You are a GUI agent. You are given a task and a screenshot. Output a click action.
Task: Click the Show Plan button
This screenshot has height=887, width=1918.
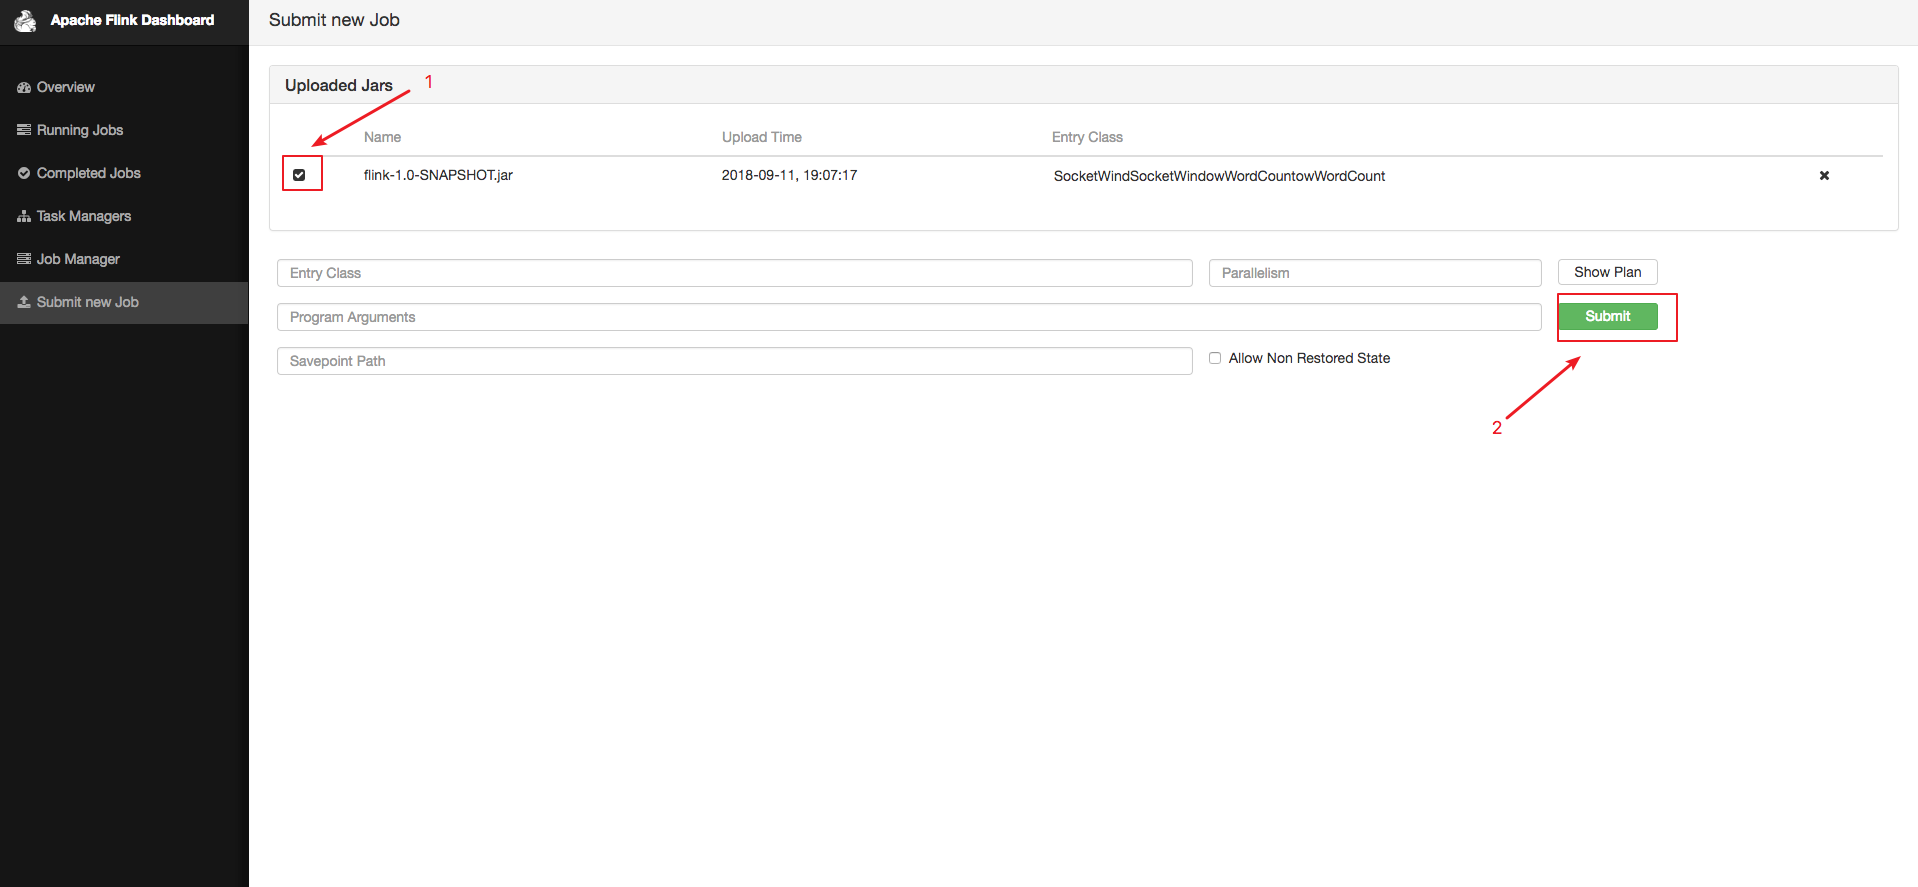coord(1607,272)
